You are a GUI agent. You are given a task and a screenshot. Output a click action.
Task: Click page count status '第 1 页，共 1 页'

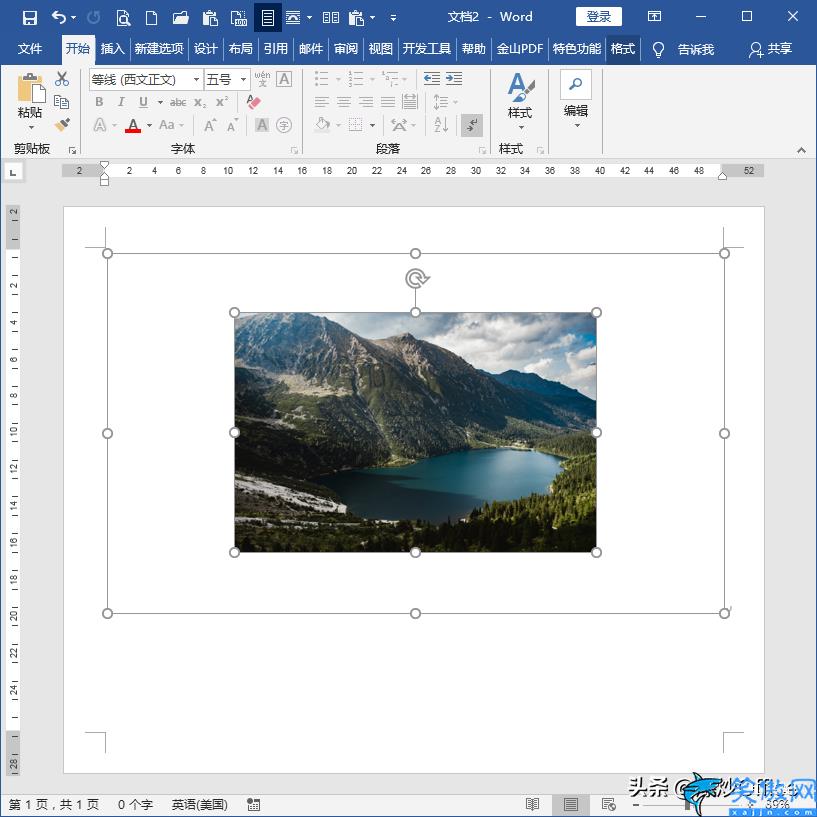click(54, 804)
